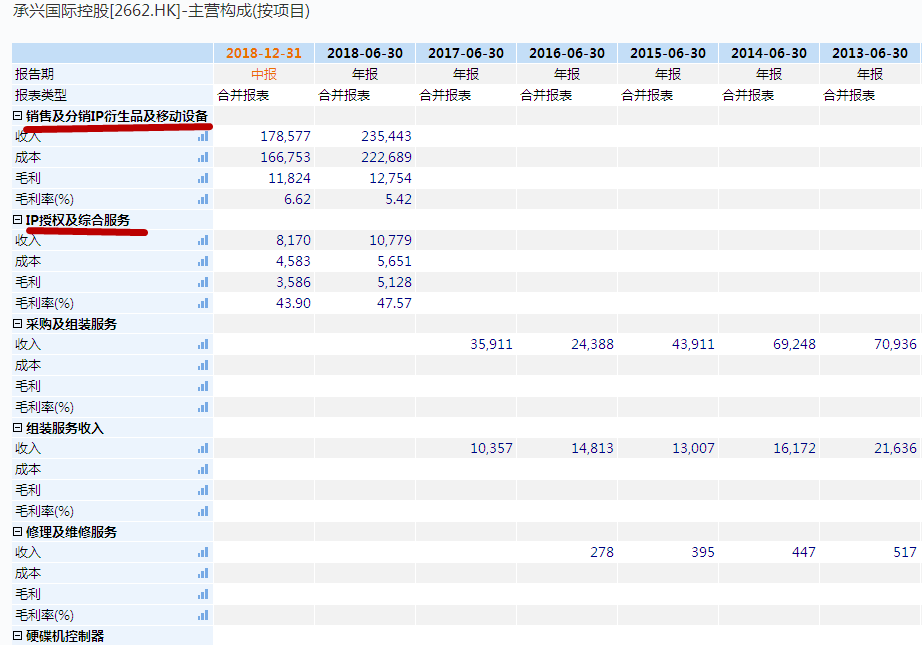The image size is (922, 645).
Task: Click chart icon for 收入 in 组装服务收入
Action: click(x=203, y=449)
